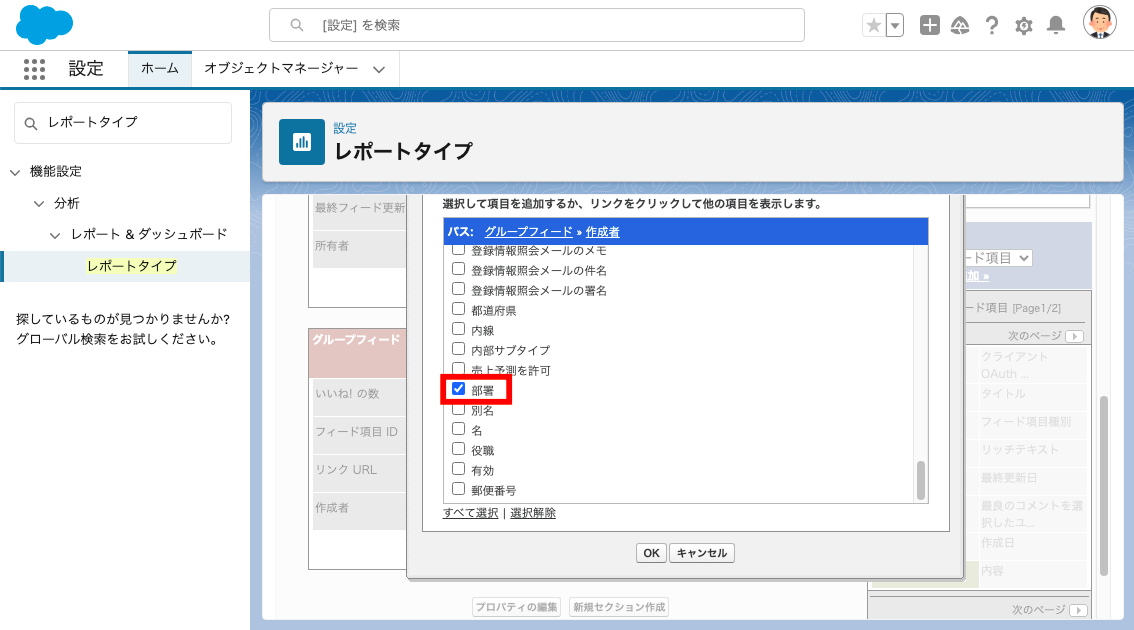Open the favorites list dropdown arrow
Viewport: 1134px width, 630px height.
tap(895, 26)
